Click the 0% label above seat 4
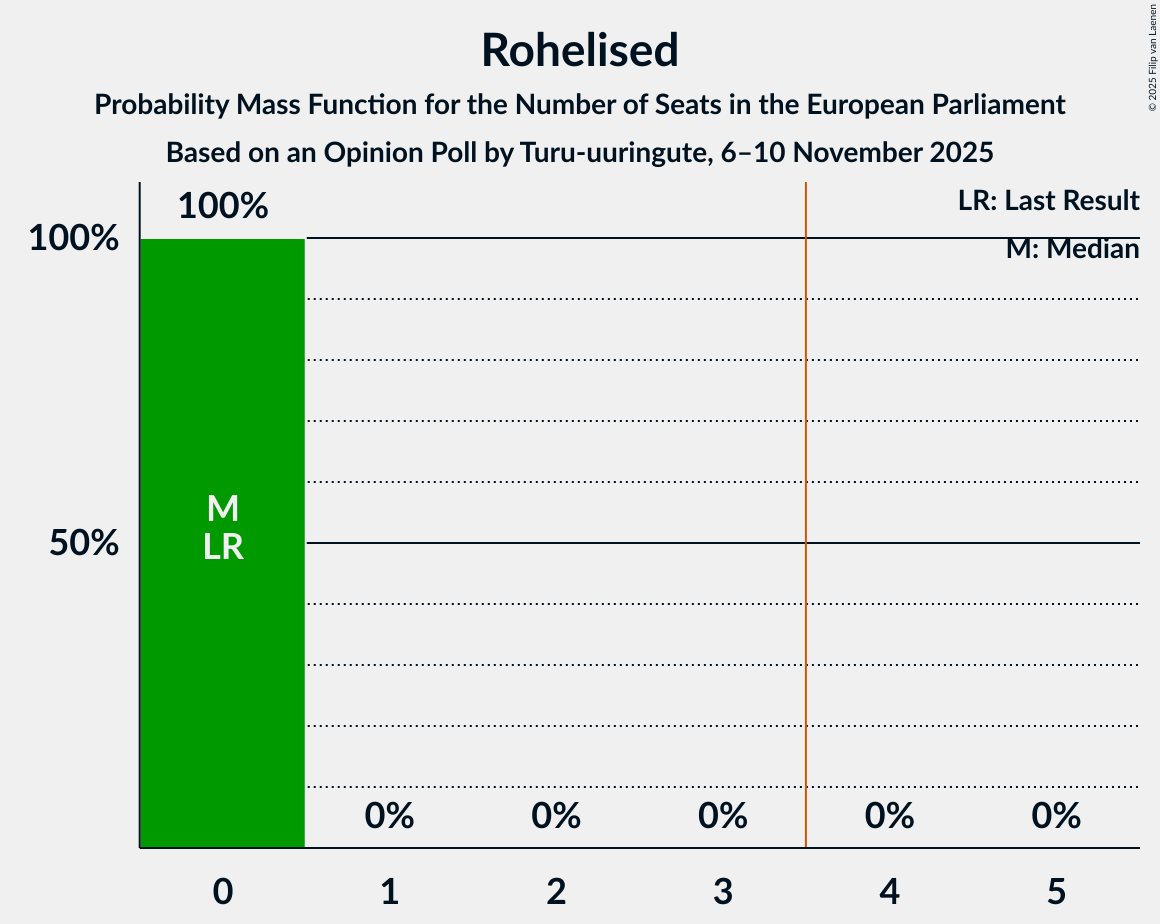1160x924 pixels. tap(890, 817)
